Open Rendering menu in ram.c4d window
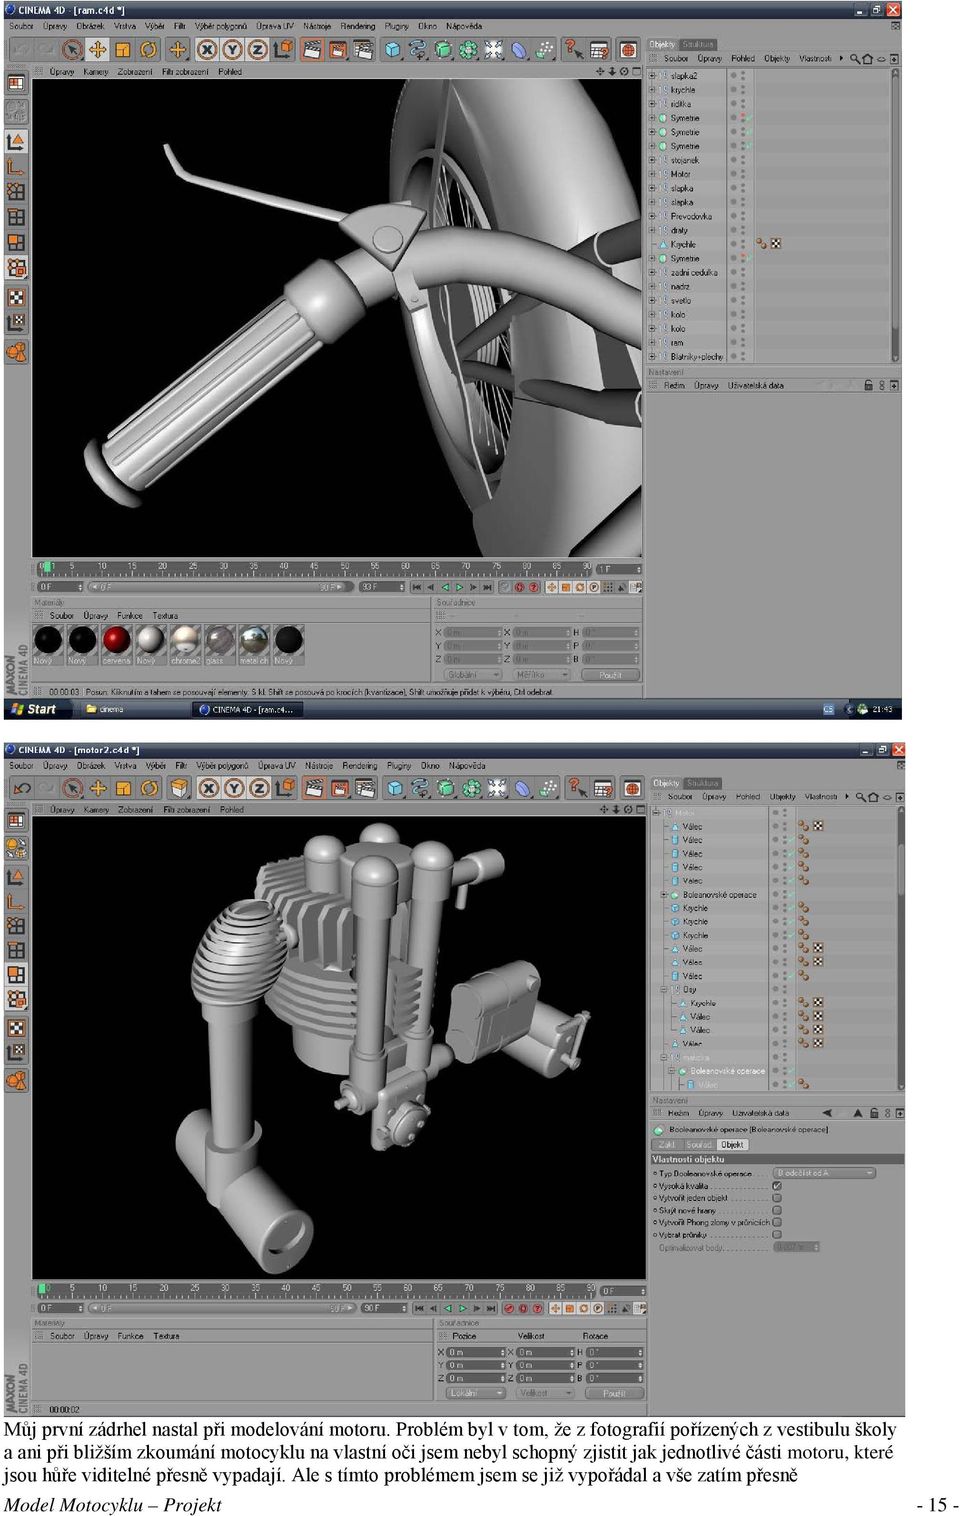 pyautogui.click(x=357, y=26)
